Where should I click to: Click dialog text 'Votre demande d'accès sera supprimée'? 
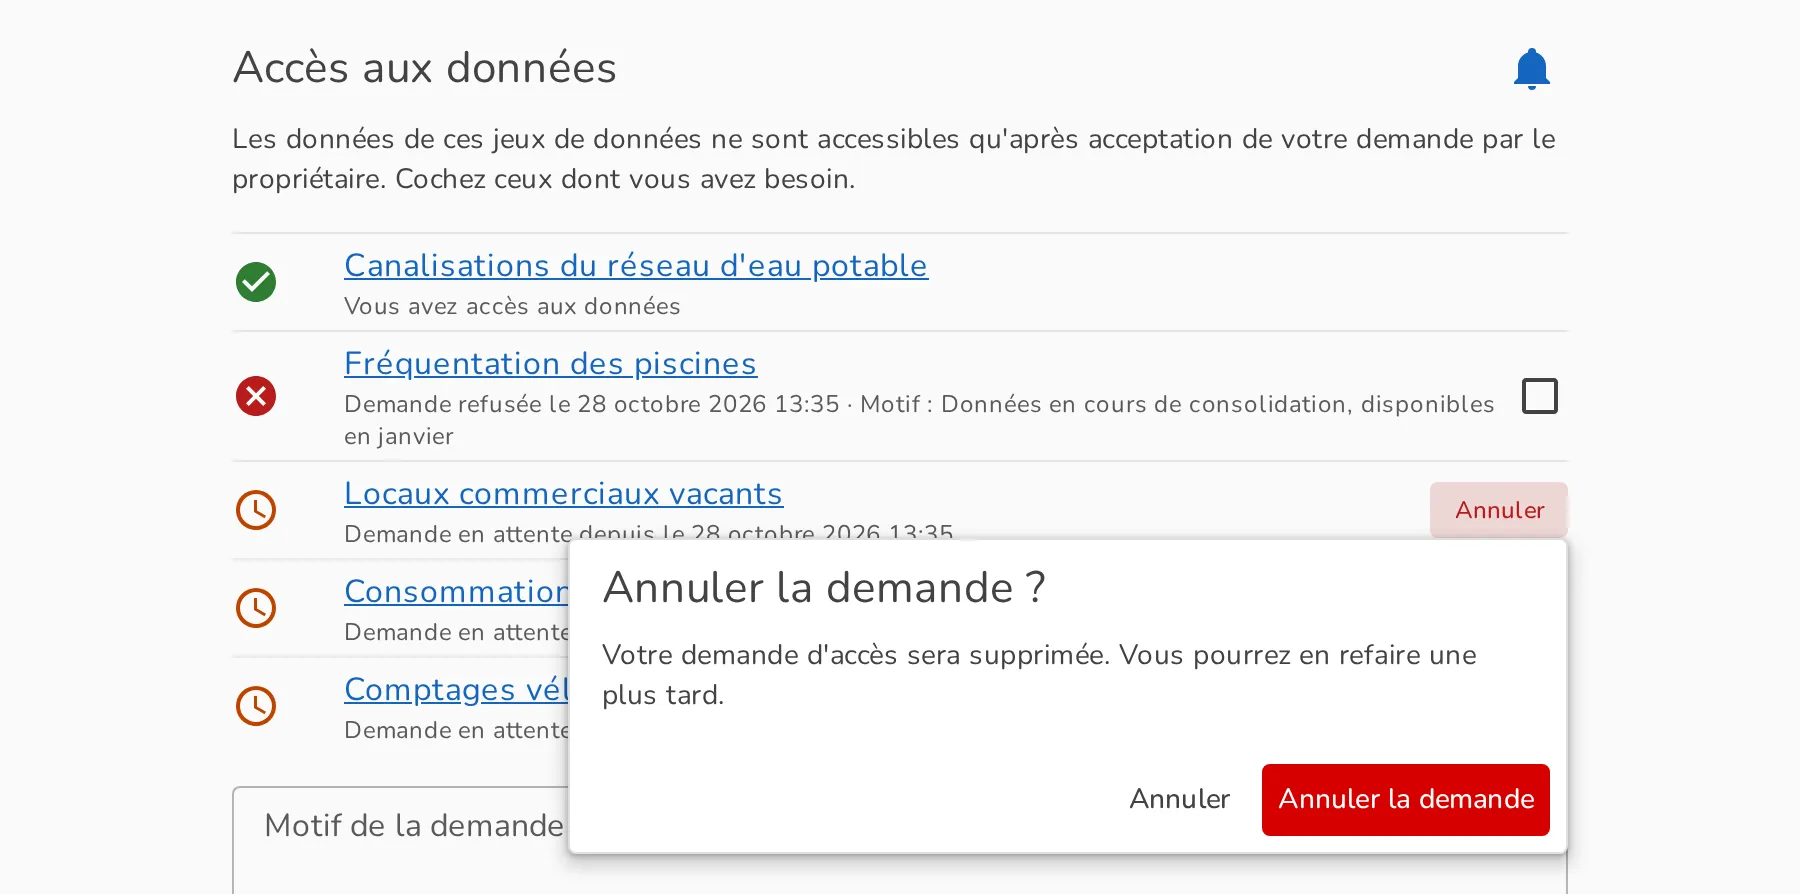point(856,655)
